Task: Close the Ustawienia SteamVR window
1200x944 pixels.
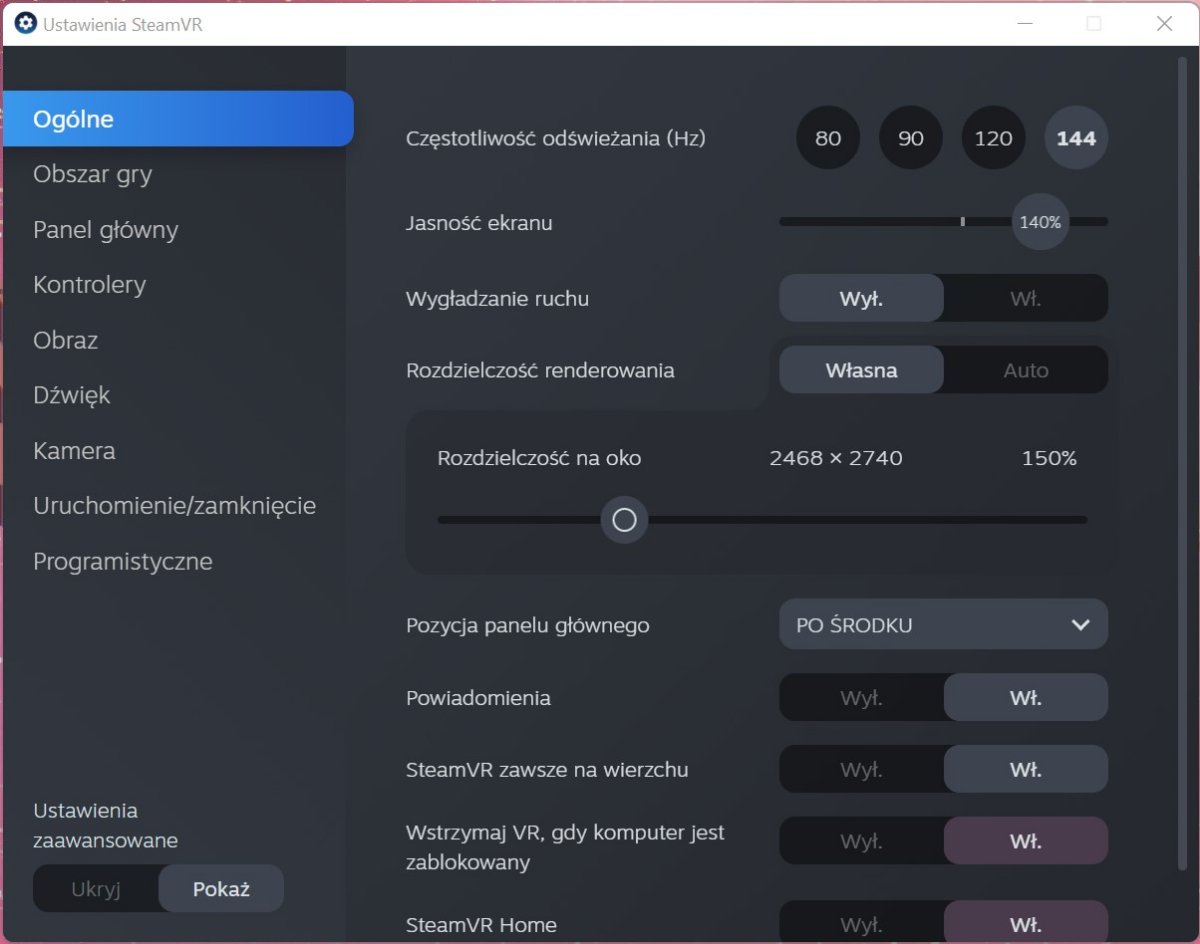Action: (1164, 23)
